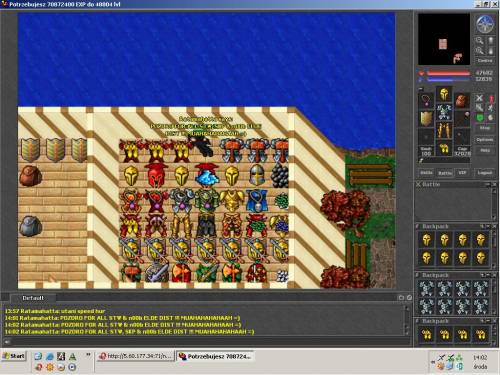This screenshot has height=375, width=500.
Task: Open the Start menu in the taskbar
Action: 14,356
